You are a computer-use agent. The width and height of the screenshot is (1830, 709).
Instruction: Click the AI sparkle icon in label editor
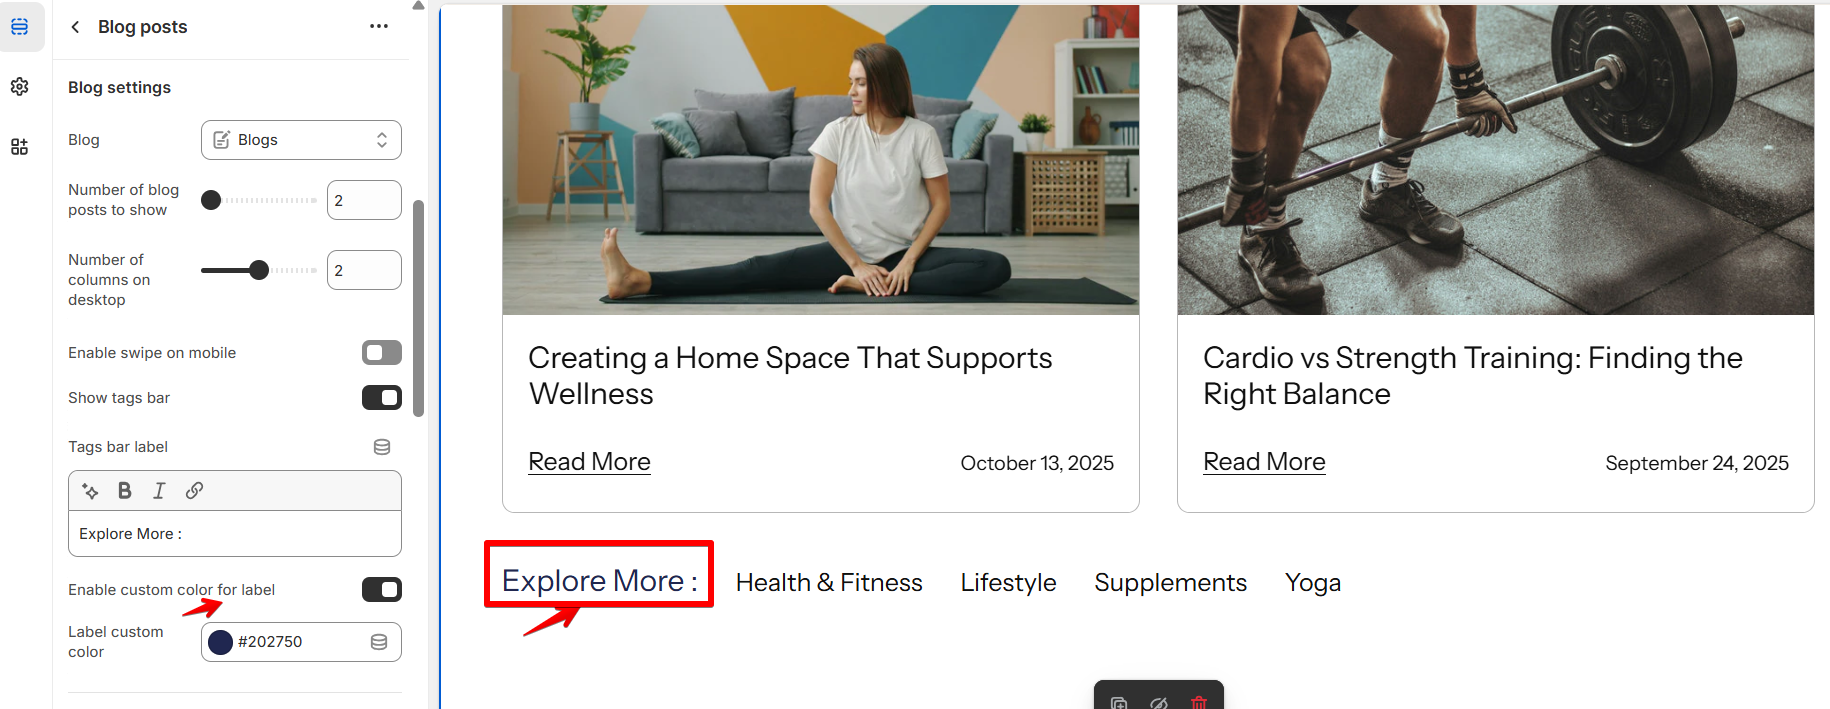(90, 490)
